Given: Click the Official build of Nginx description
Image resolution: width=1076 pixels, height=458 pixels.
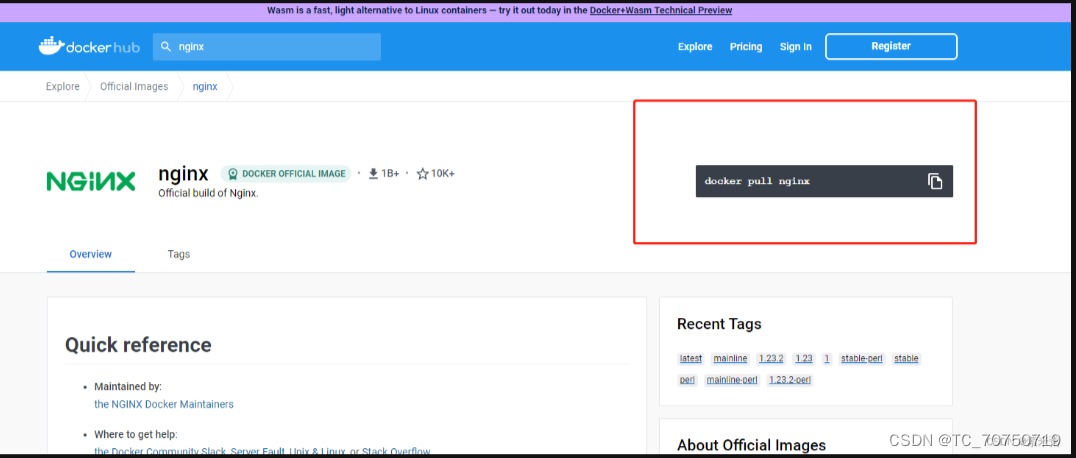Looking at the screenshot, I should point(209,194).
